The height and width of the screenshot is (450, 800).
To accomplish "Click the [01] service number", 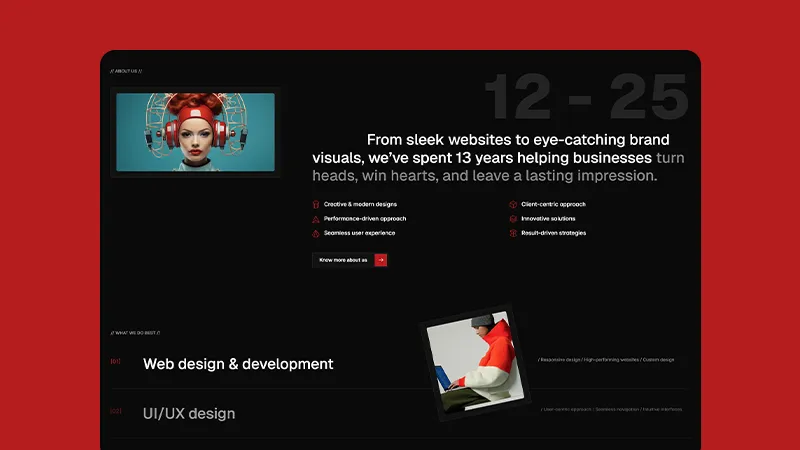I will click(x=115, y=361).
